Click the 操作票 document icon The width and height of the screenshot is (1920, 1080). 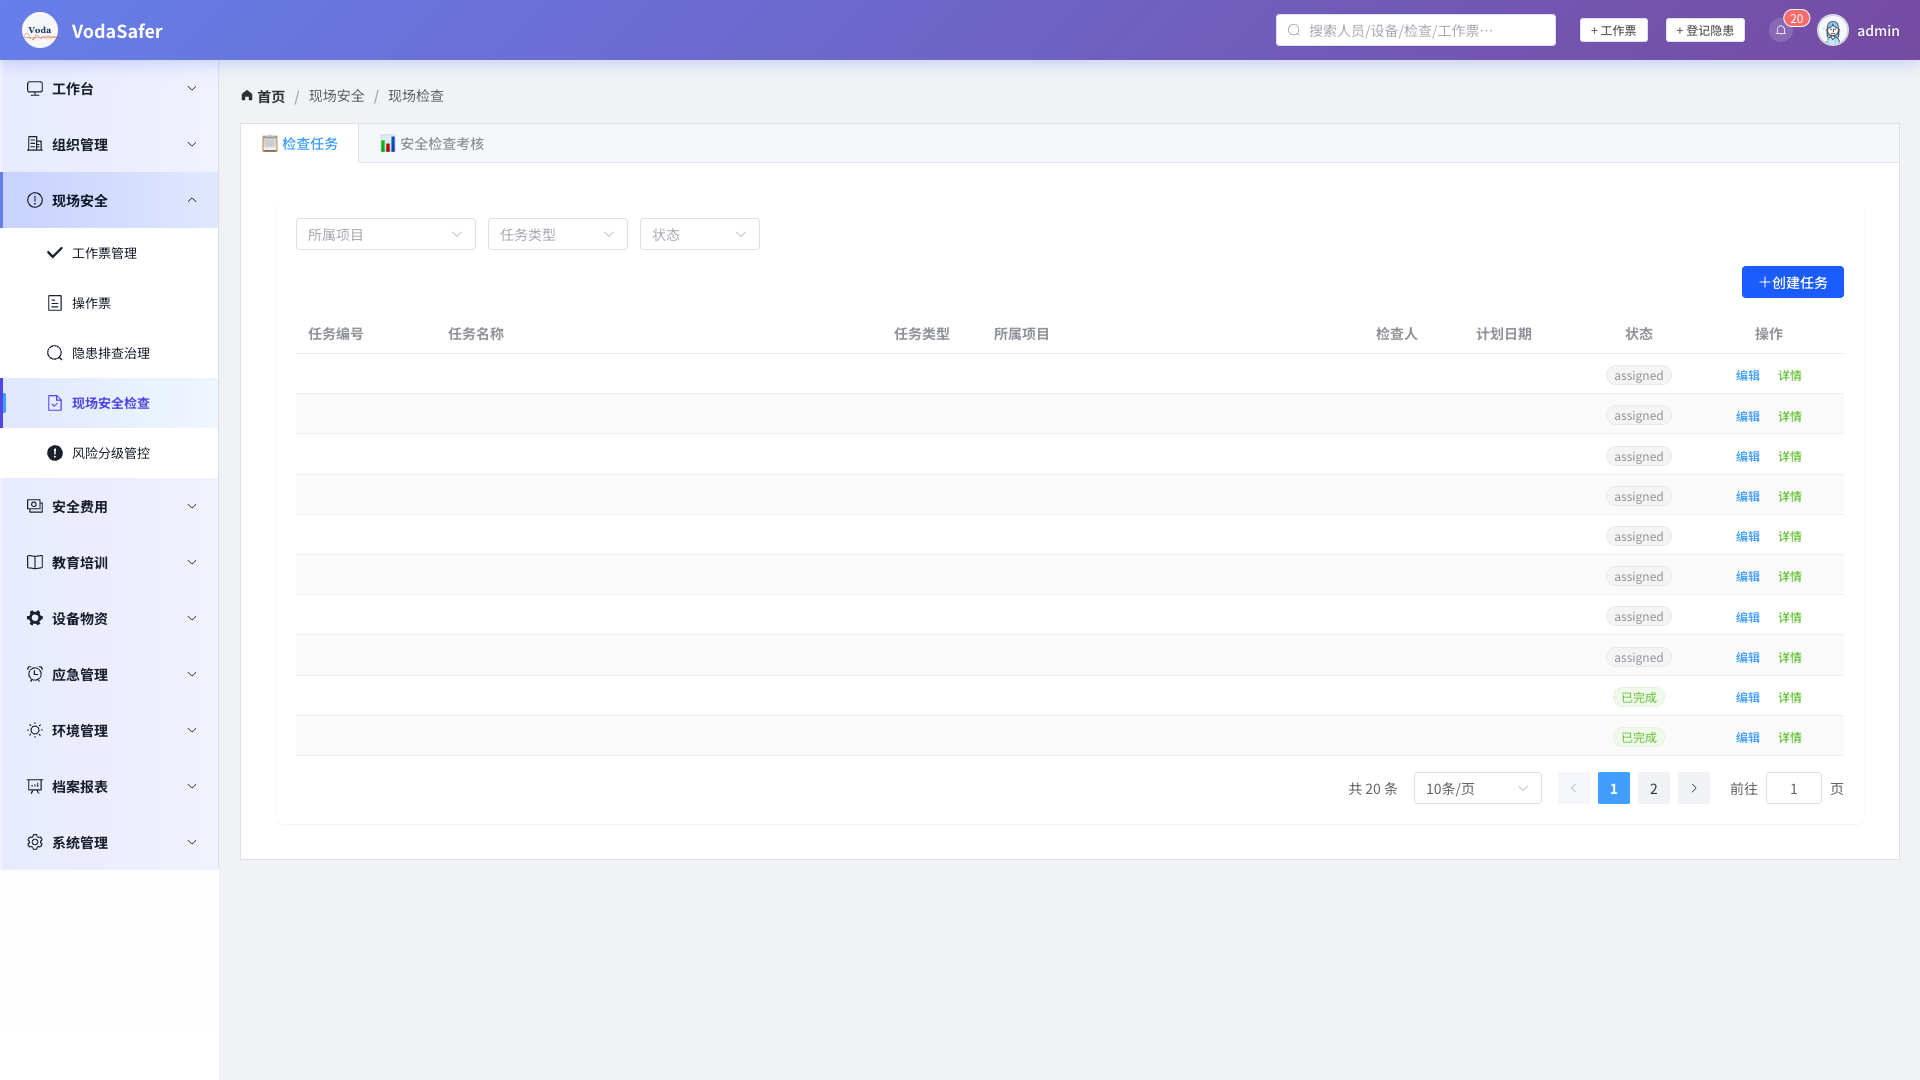pyautogui.click(x=55, y=303)
